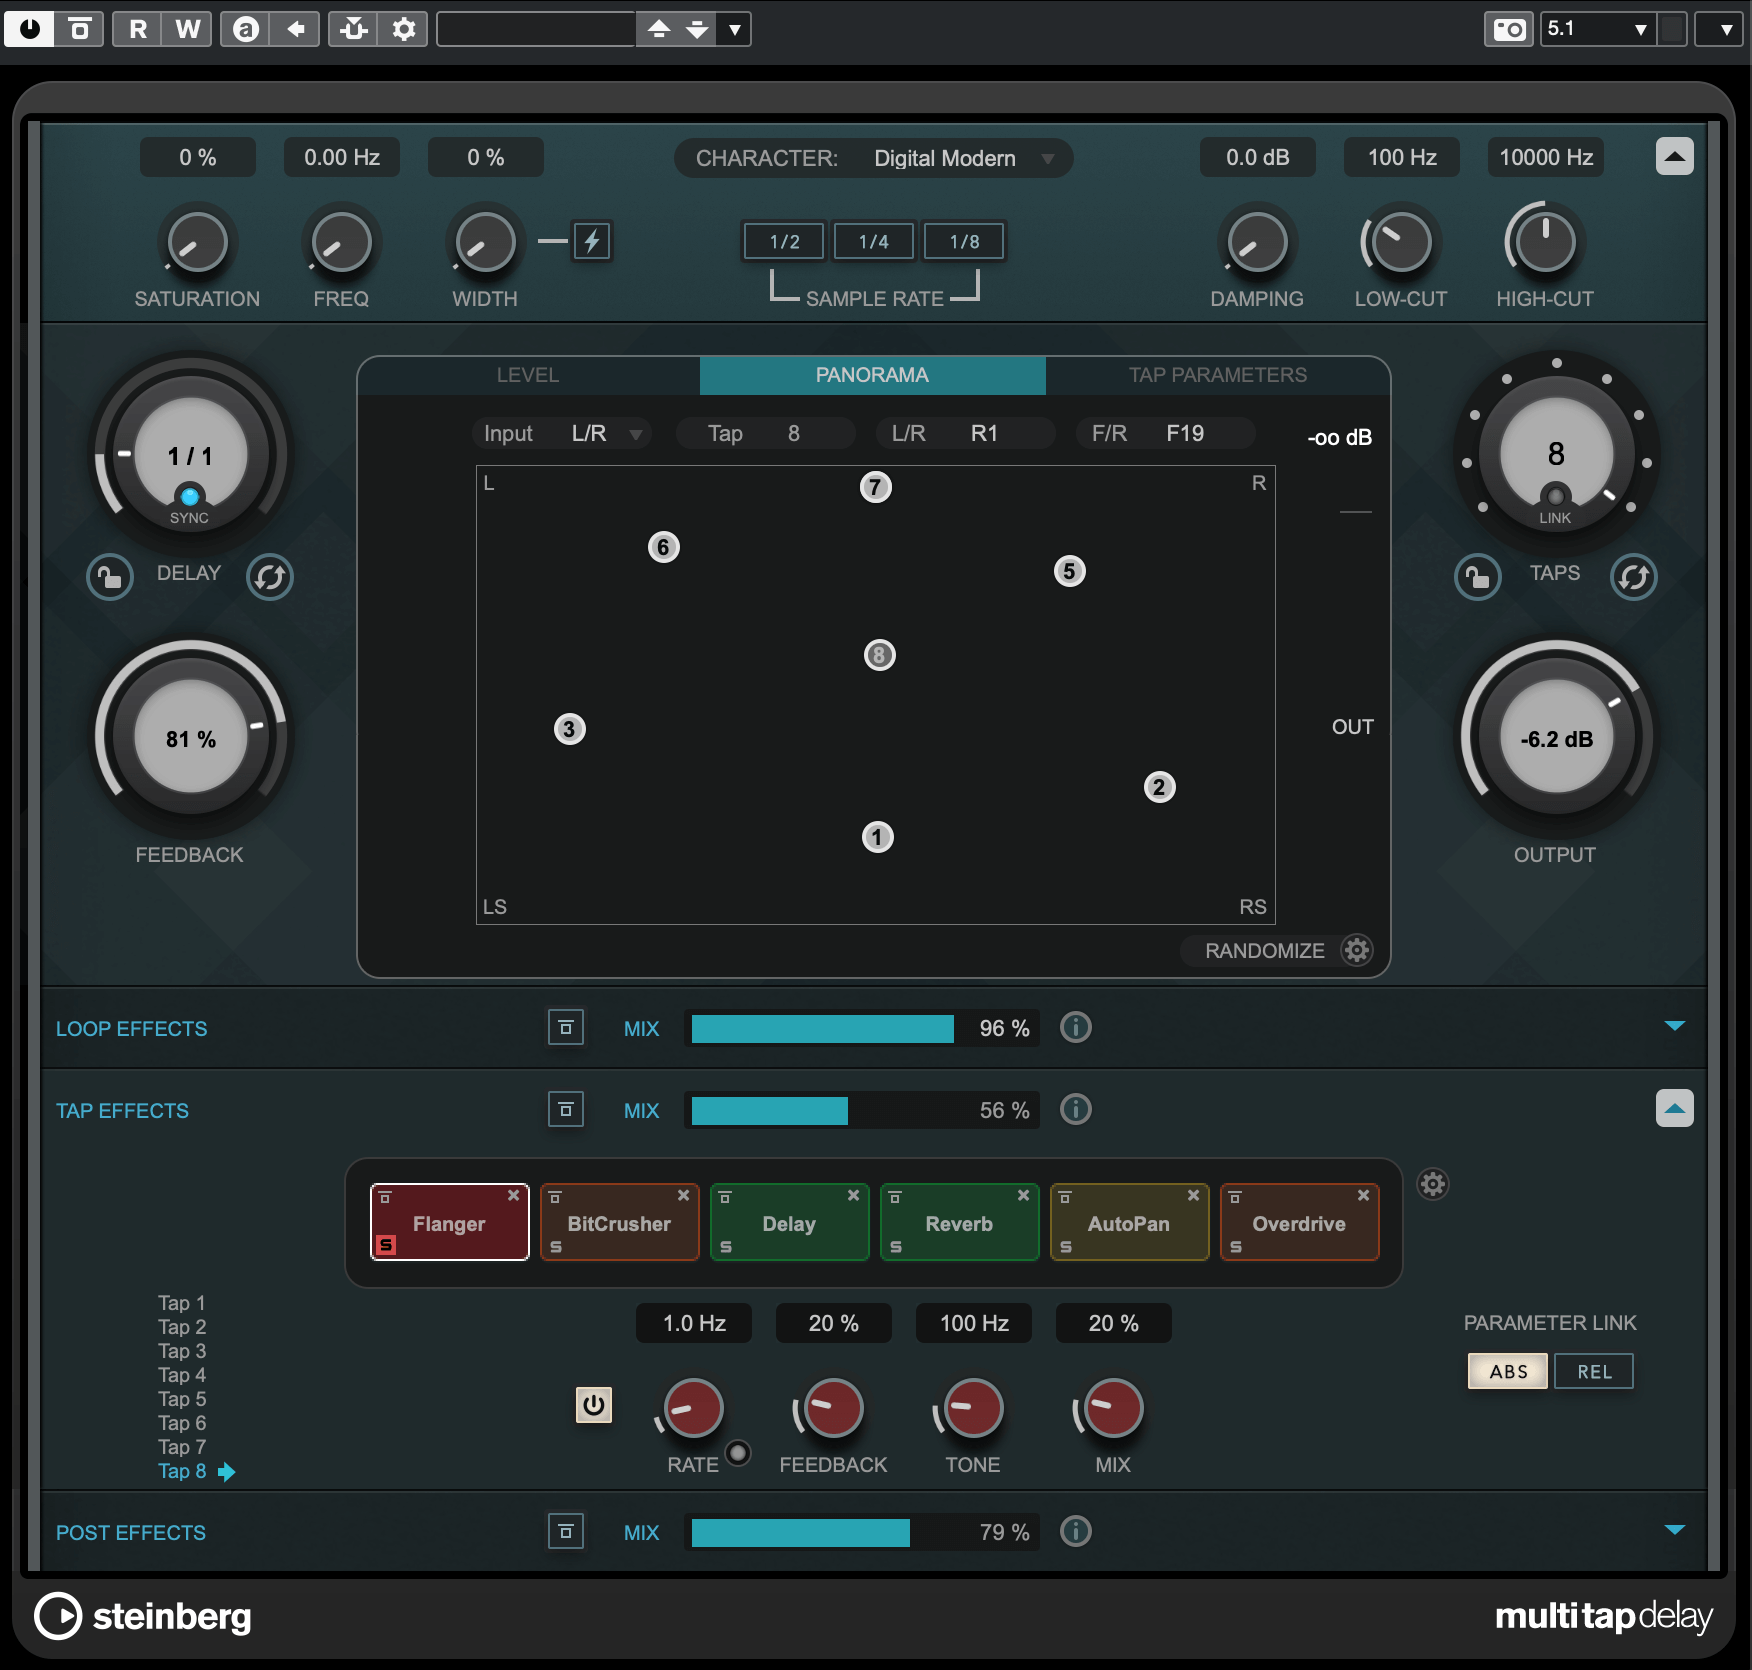Screen dimensions: 1752x1670
Task: Open the 5.1 channel configuration dropdown
Action: pos(1598,29)
